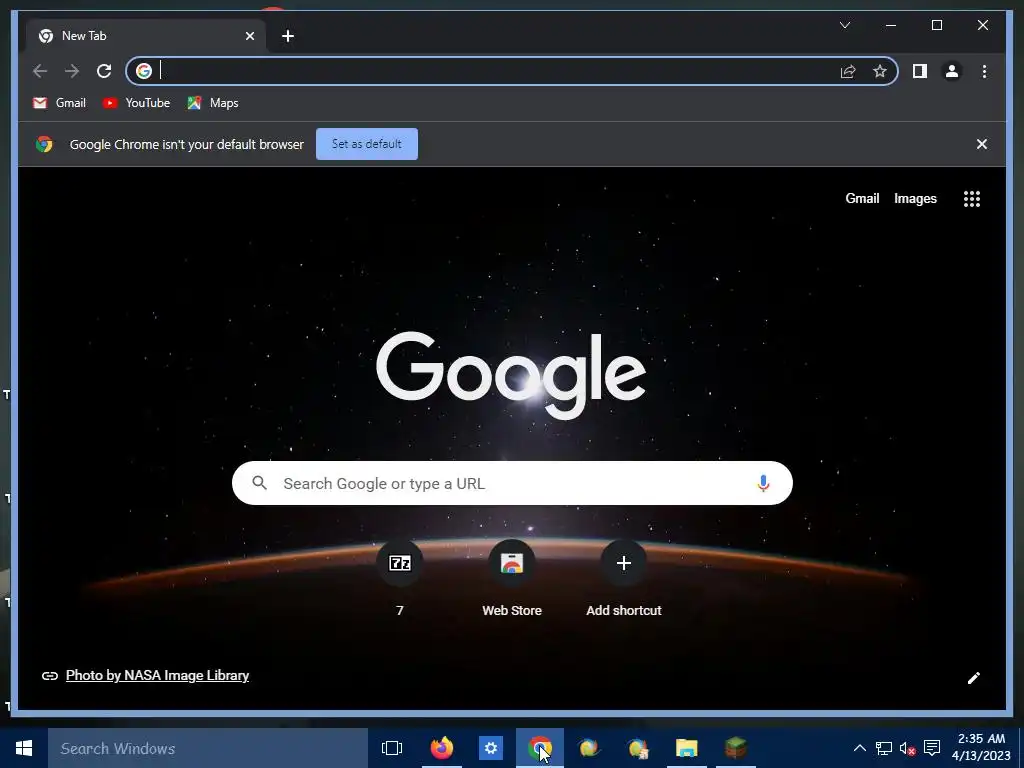This screenshot has height=768, width=1024.
Task: Click the Google icon in the address bar
Action: pyautogui.click(x=144, y=71)
